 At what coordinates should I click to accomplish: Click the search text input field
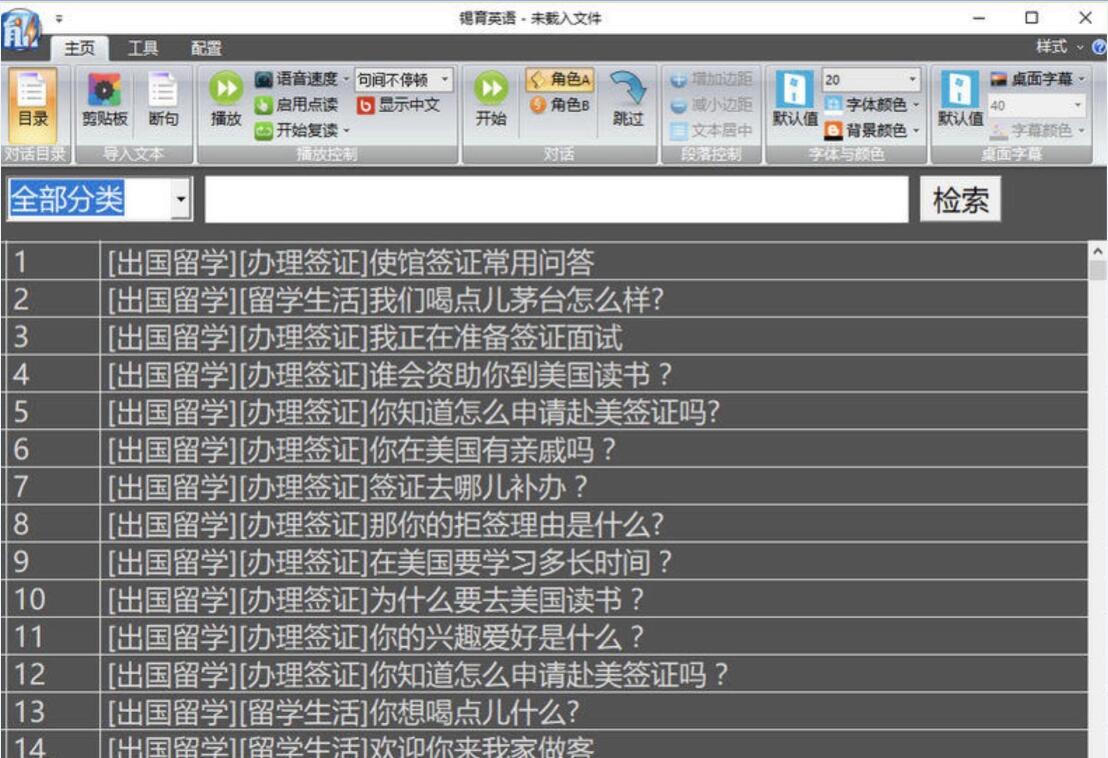[556, 199]
